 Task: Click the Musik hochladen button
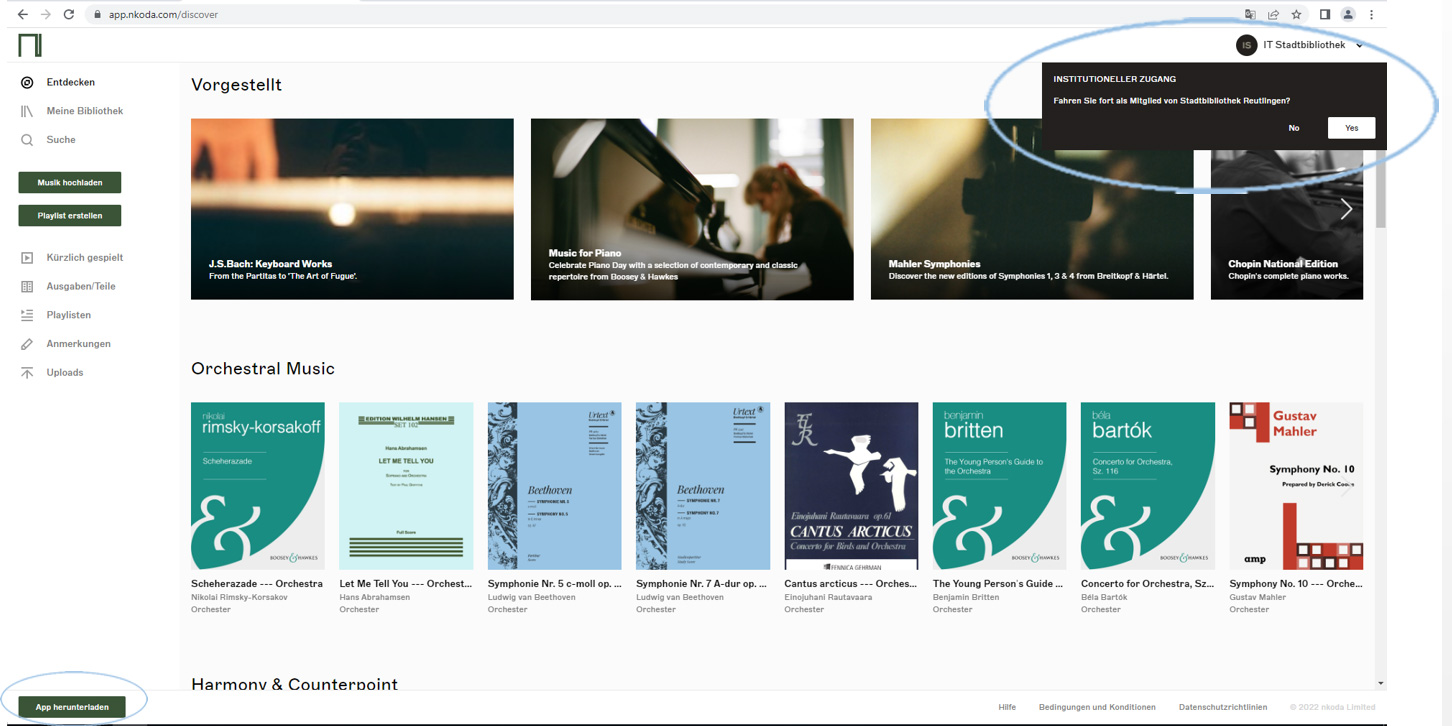click(x=70, y=183)
